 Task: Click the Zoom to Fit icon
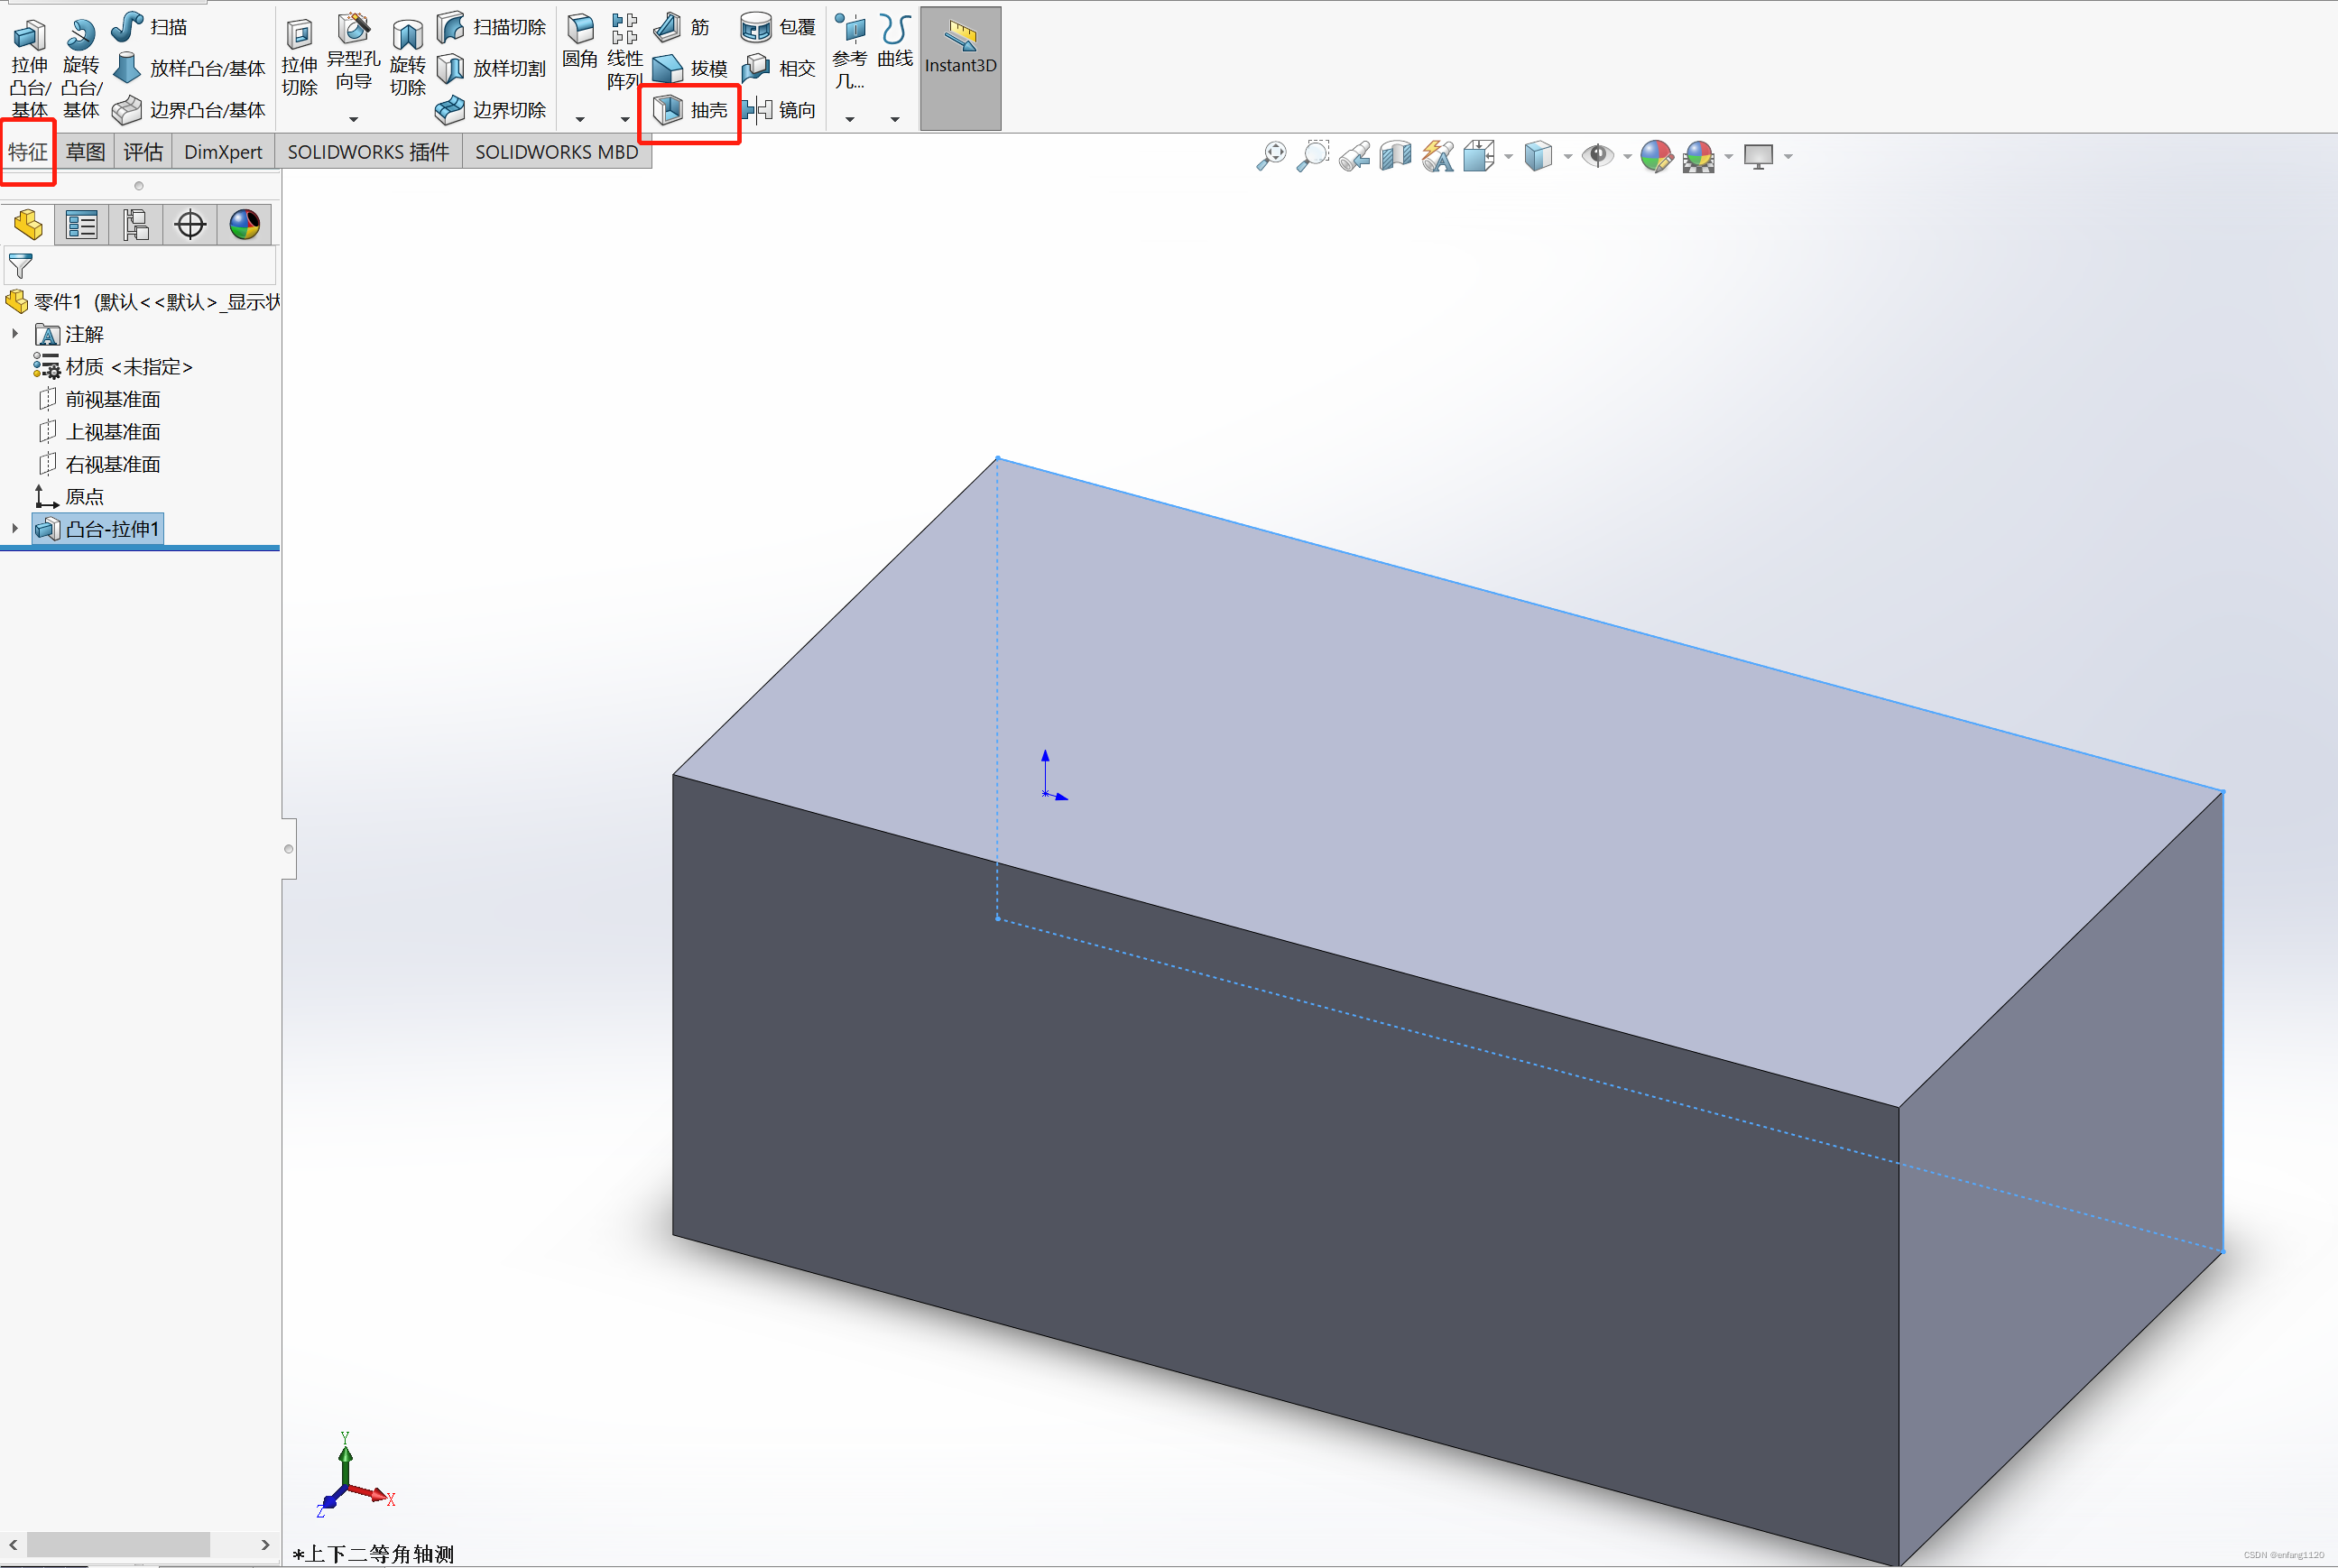click(1272, 156)
